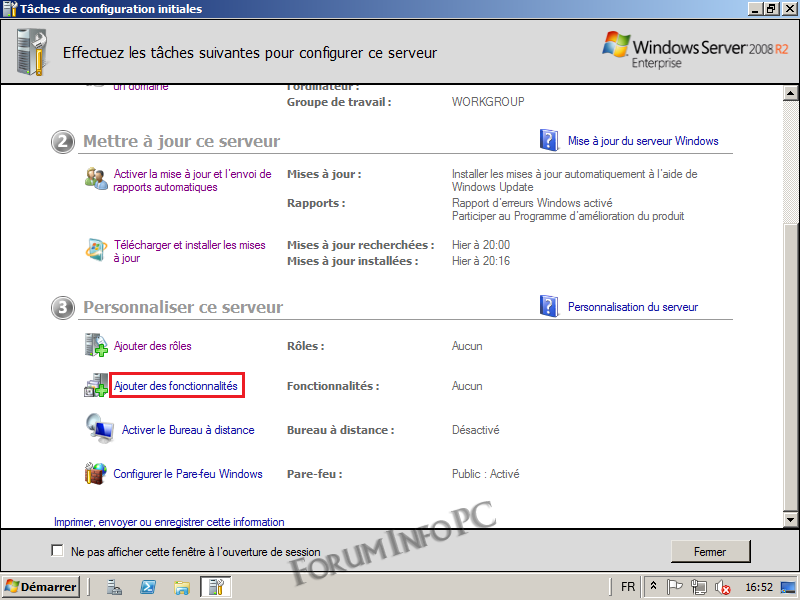Select the Tâches de configuration initiales taskbar button
The image size is (800, 600).
[216, 587]
